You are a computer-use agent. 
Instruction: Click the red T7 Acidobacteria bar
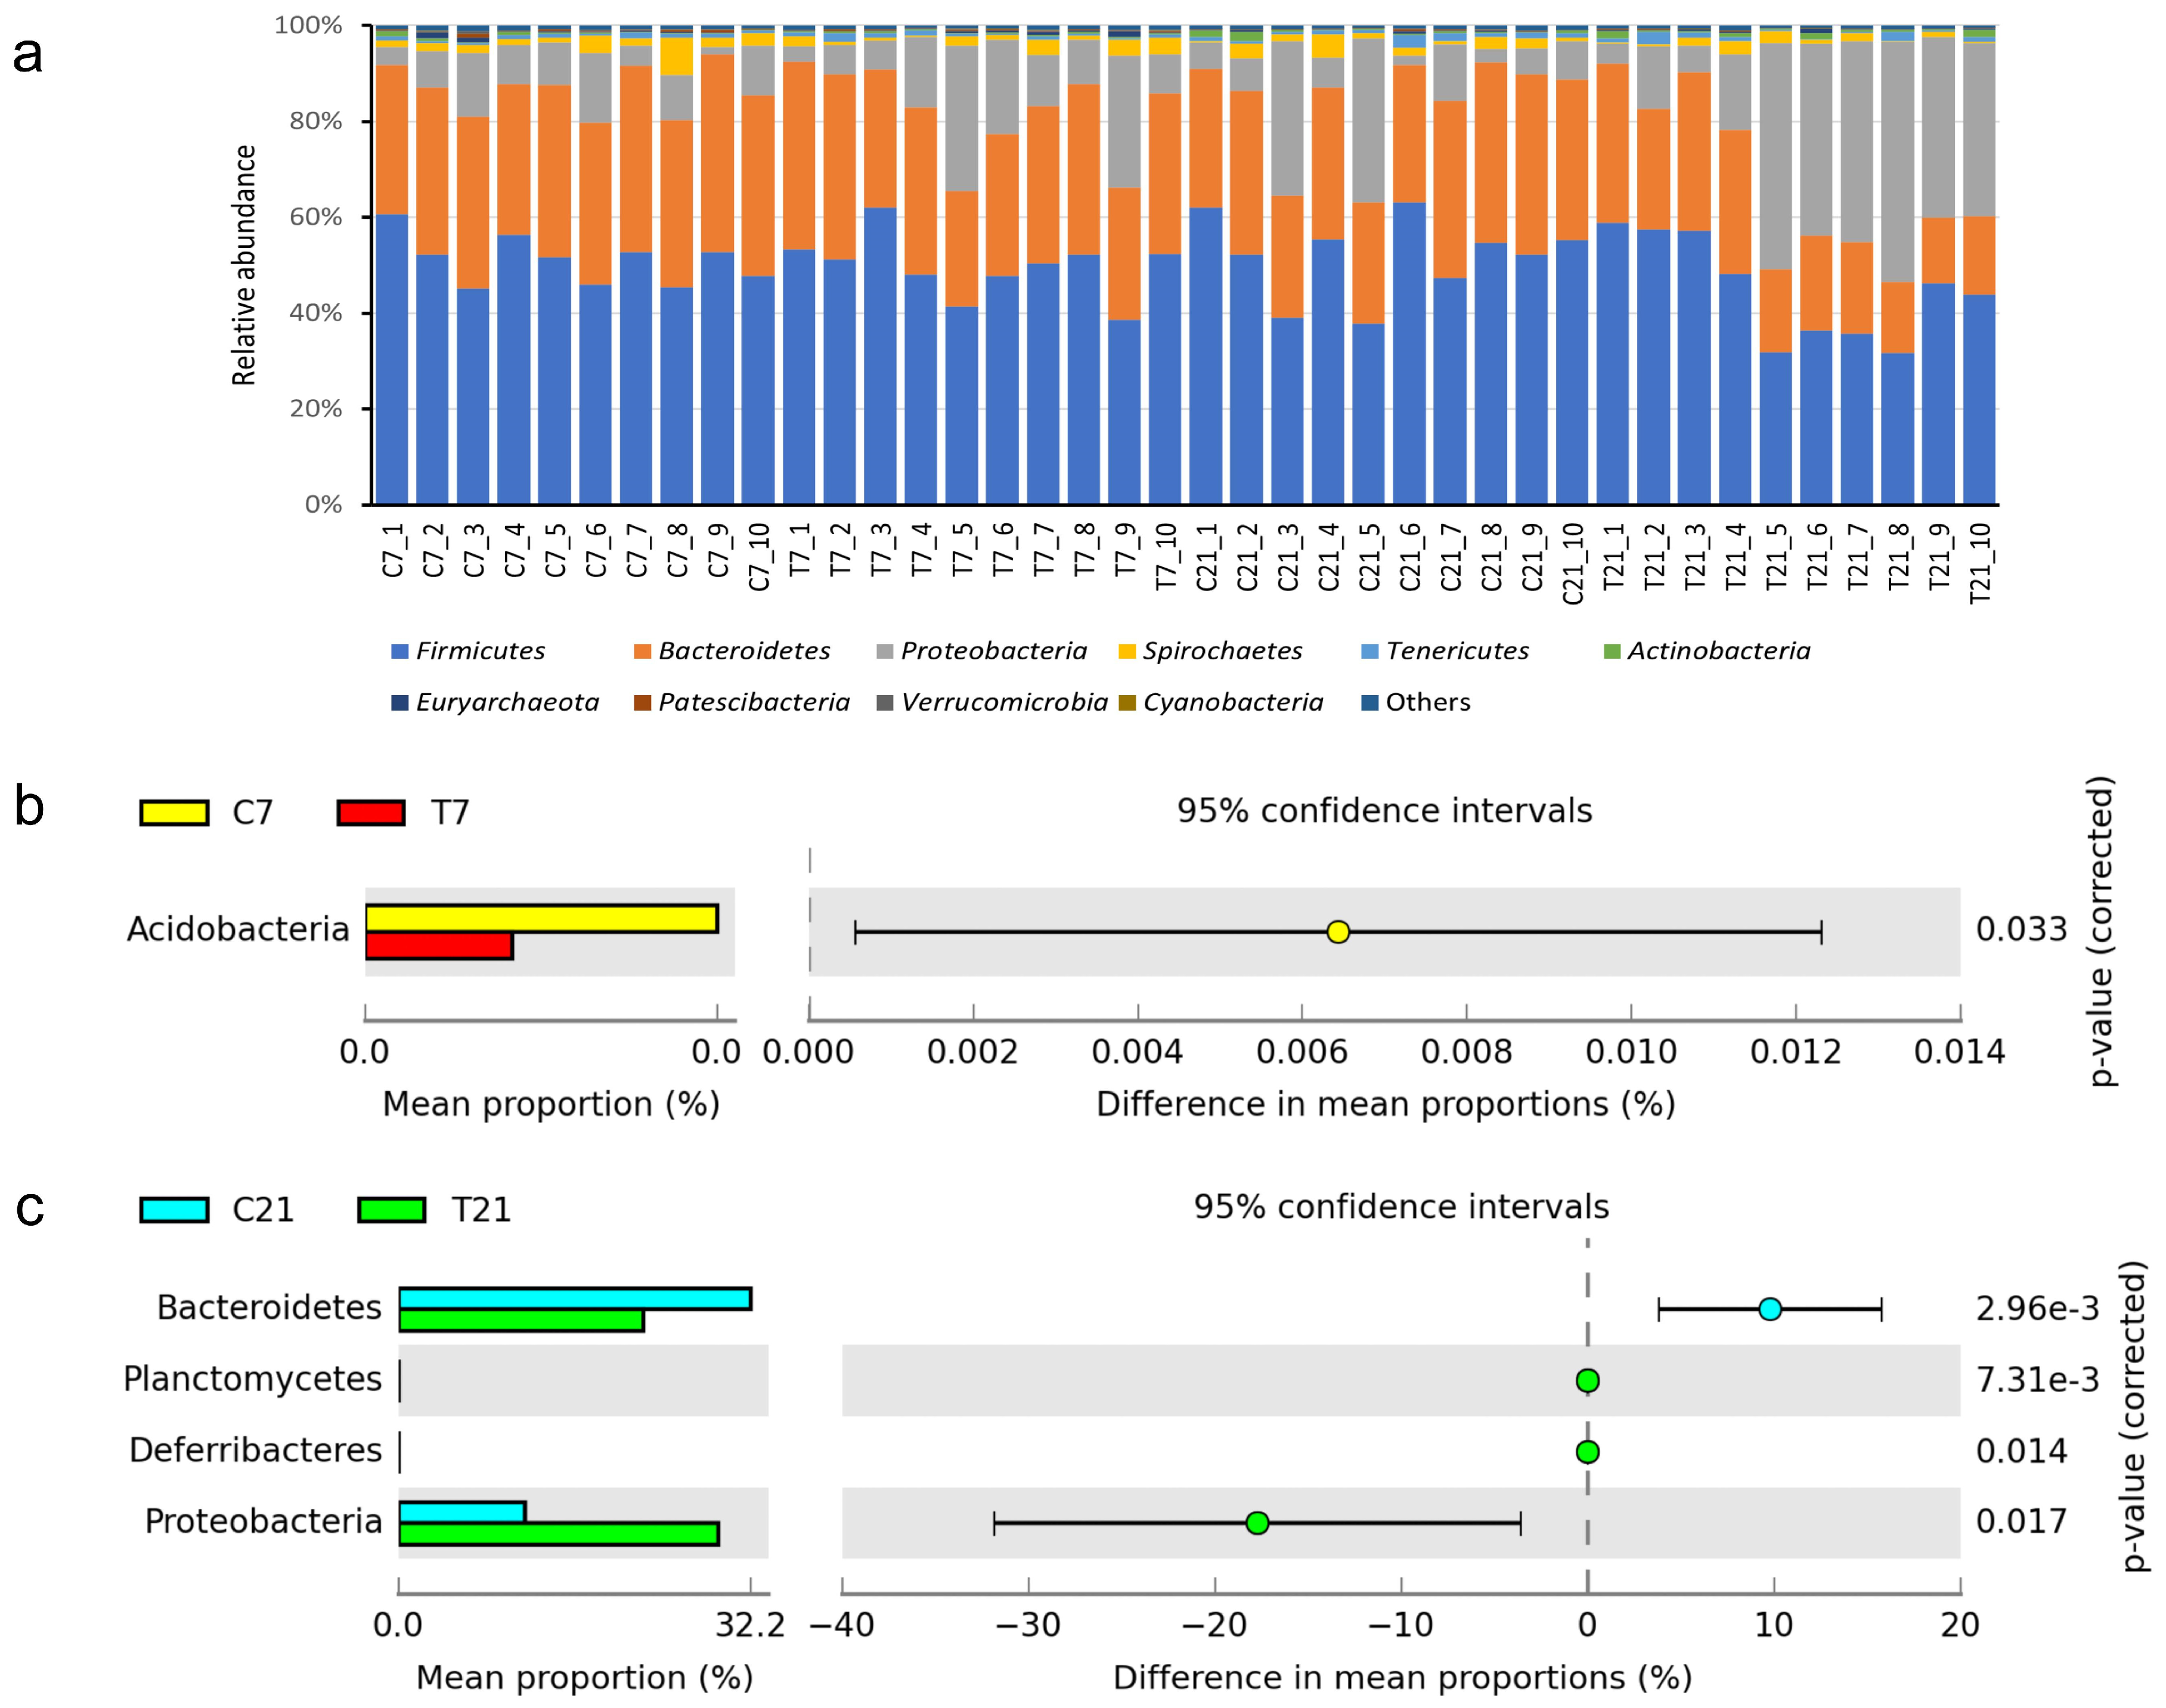pyautogui.click(x=439, y=946)
